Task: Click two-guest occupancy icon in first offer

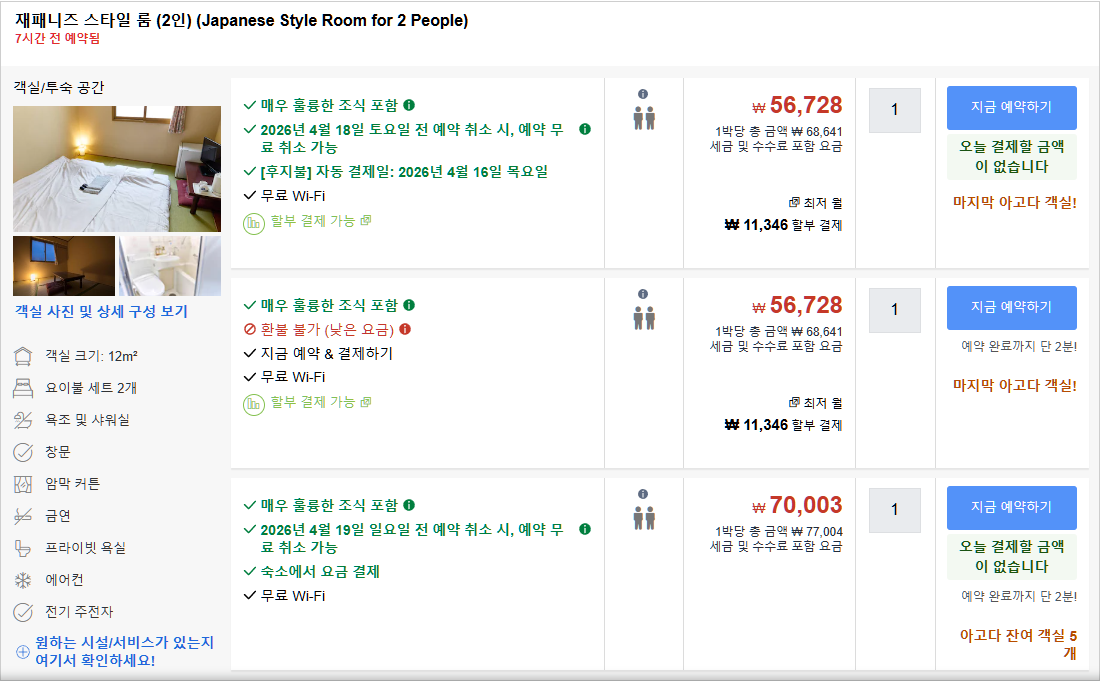Action: click(x=643, y=118)
